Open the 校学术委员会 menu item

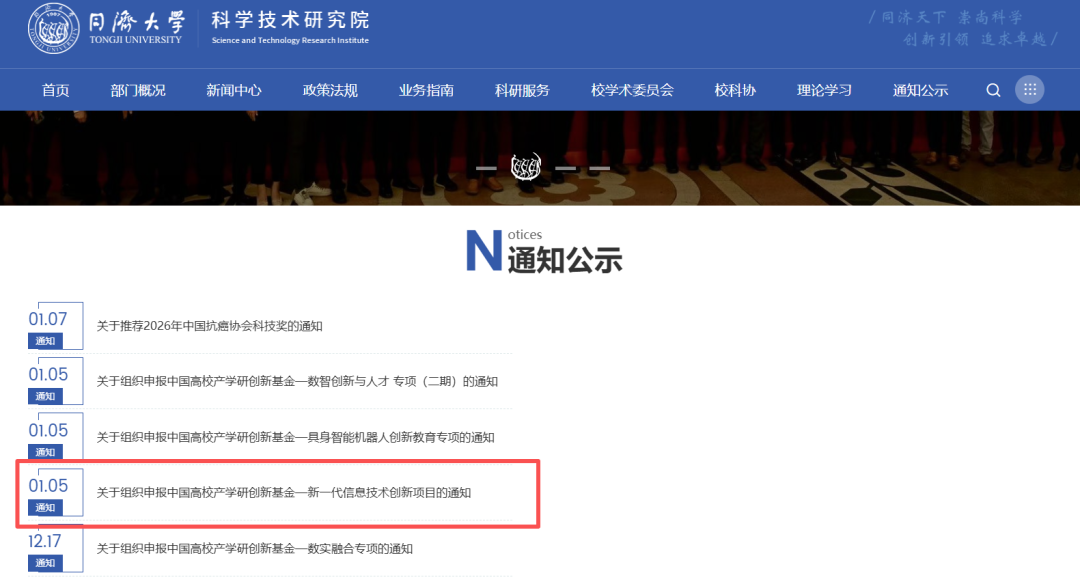pyautogui.click(x=631, y=89)
